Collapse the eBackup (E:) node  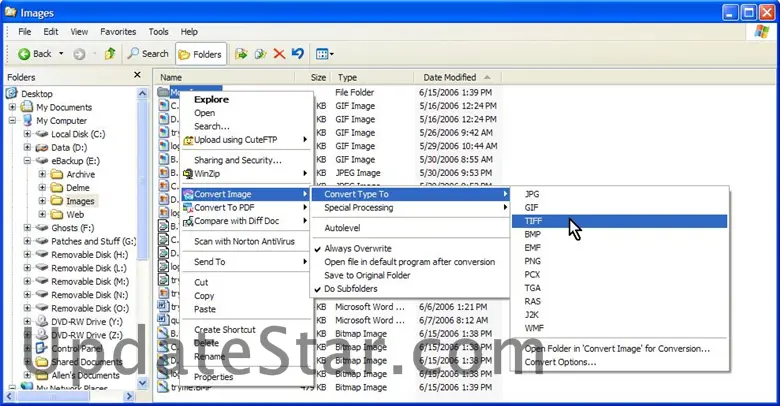pyautogui.click(x=27, y=161)
